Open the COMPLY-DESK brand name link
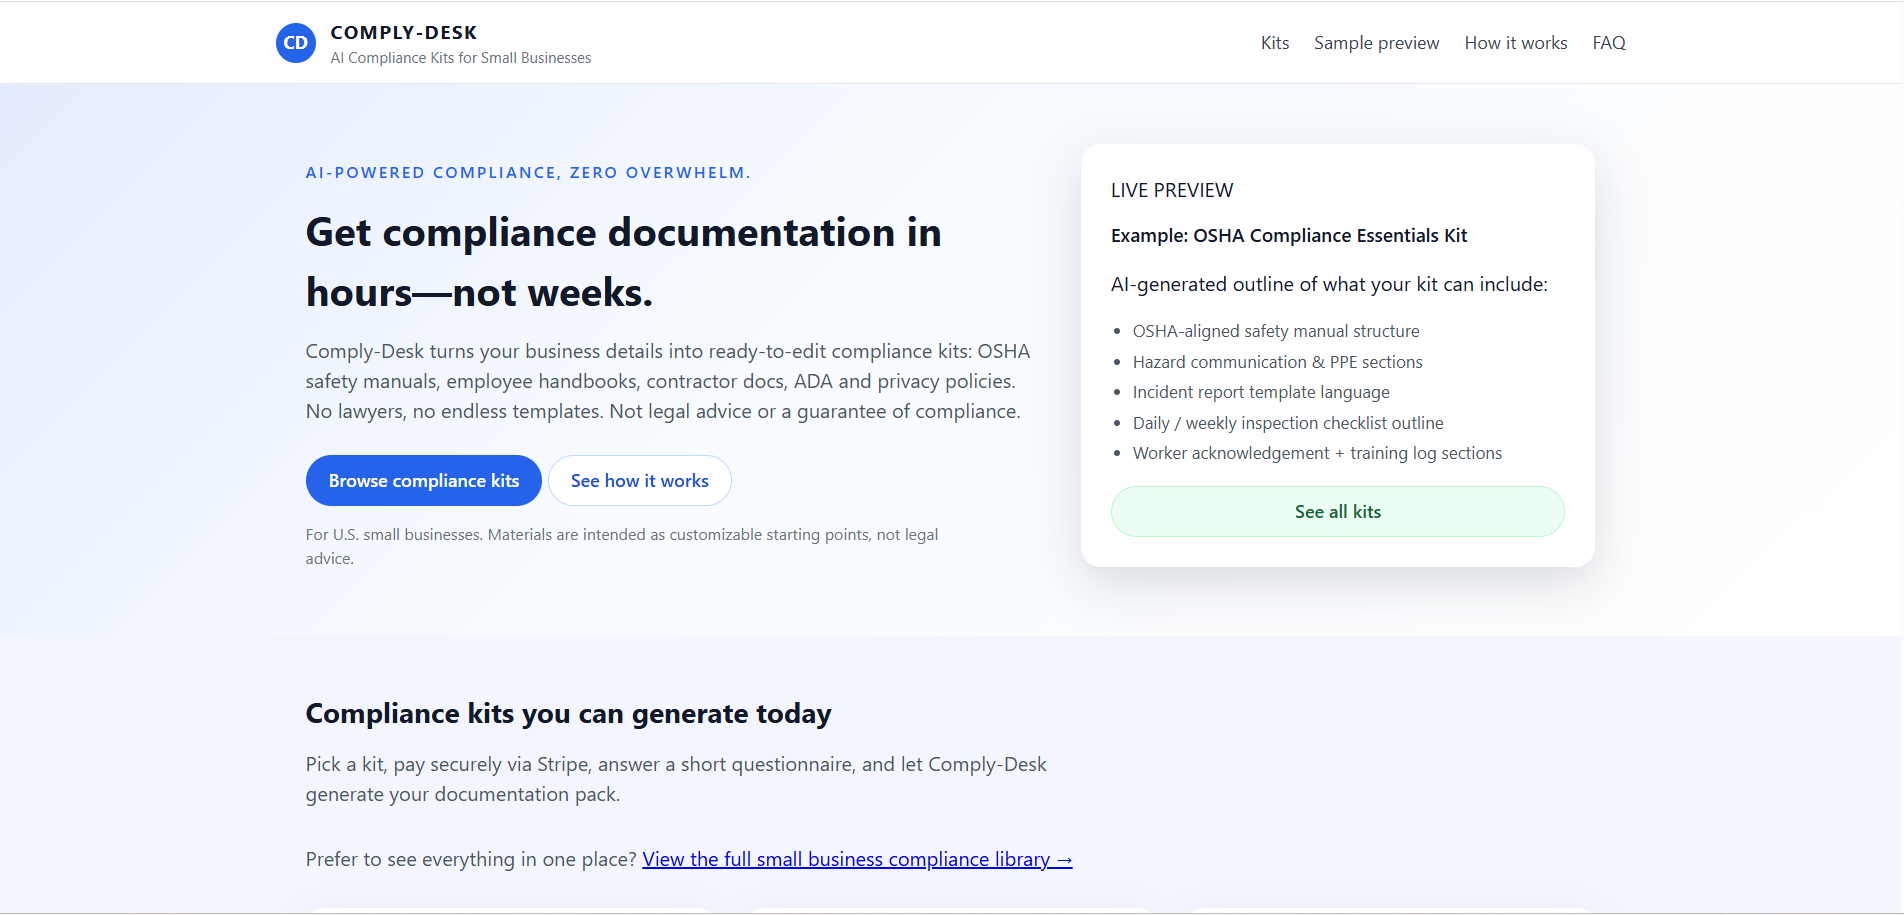Screen dimensions: 1904x915 (404, 33)
